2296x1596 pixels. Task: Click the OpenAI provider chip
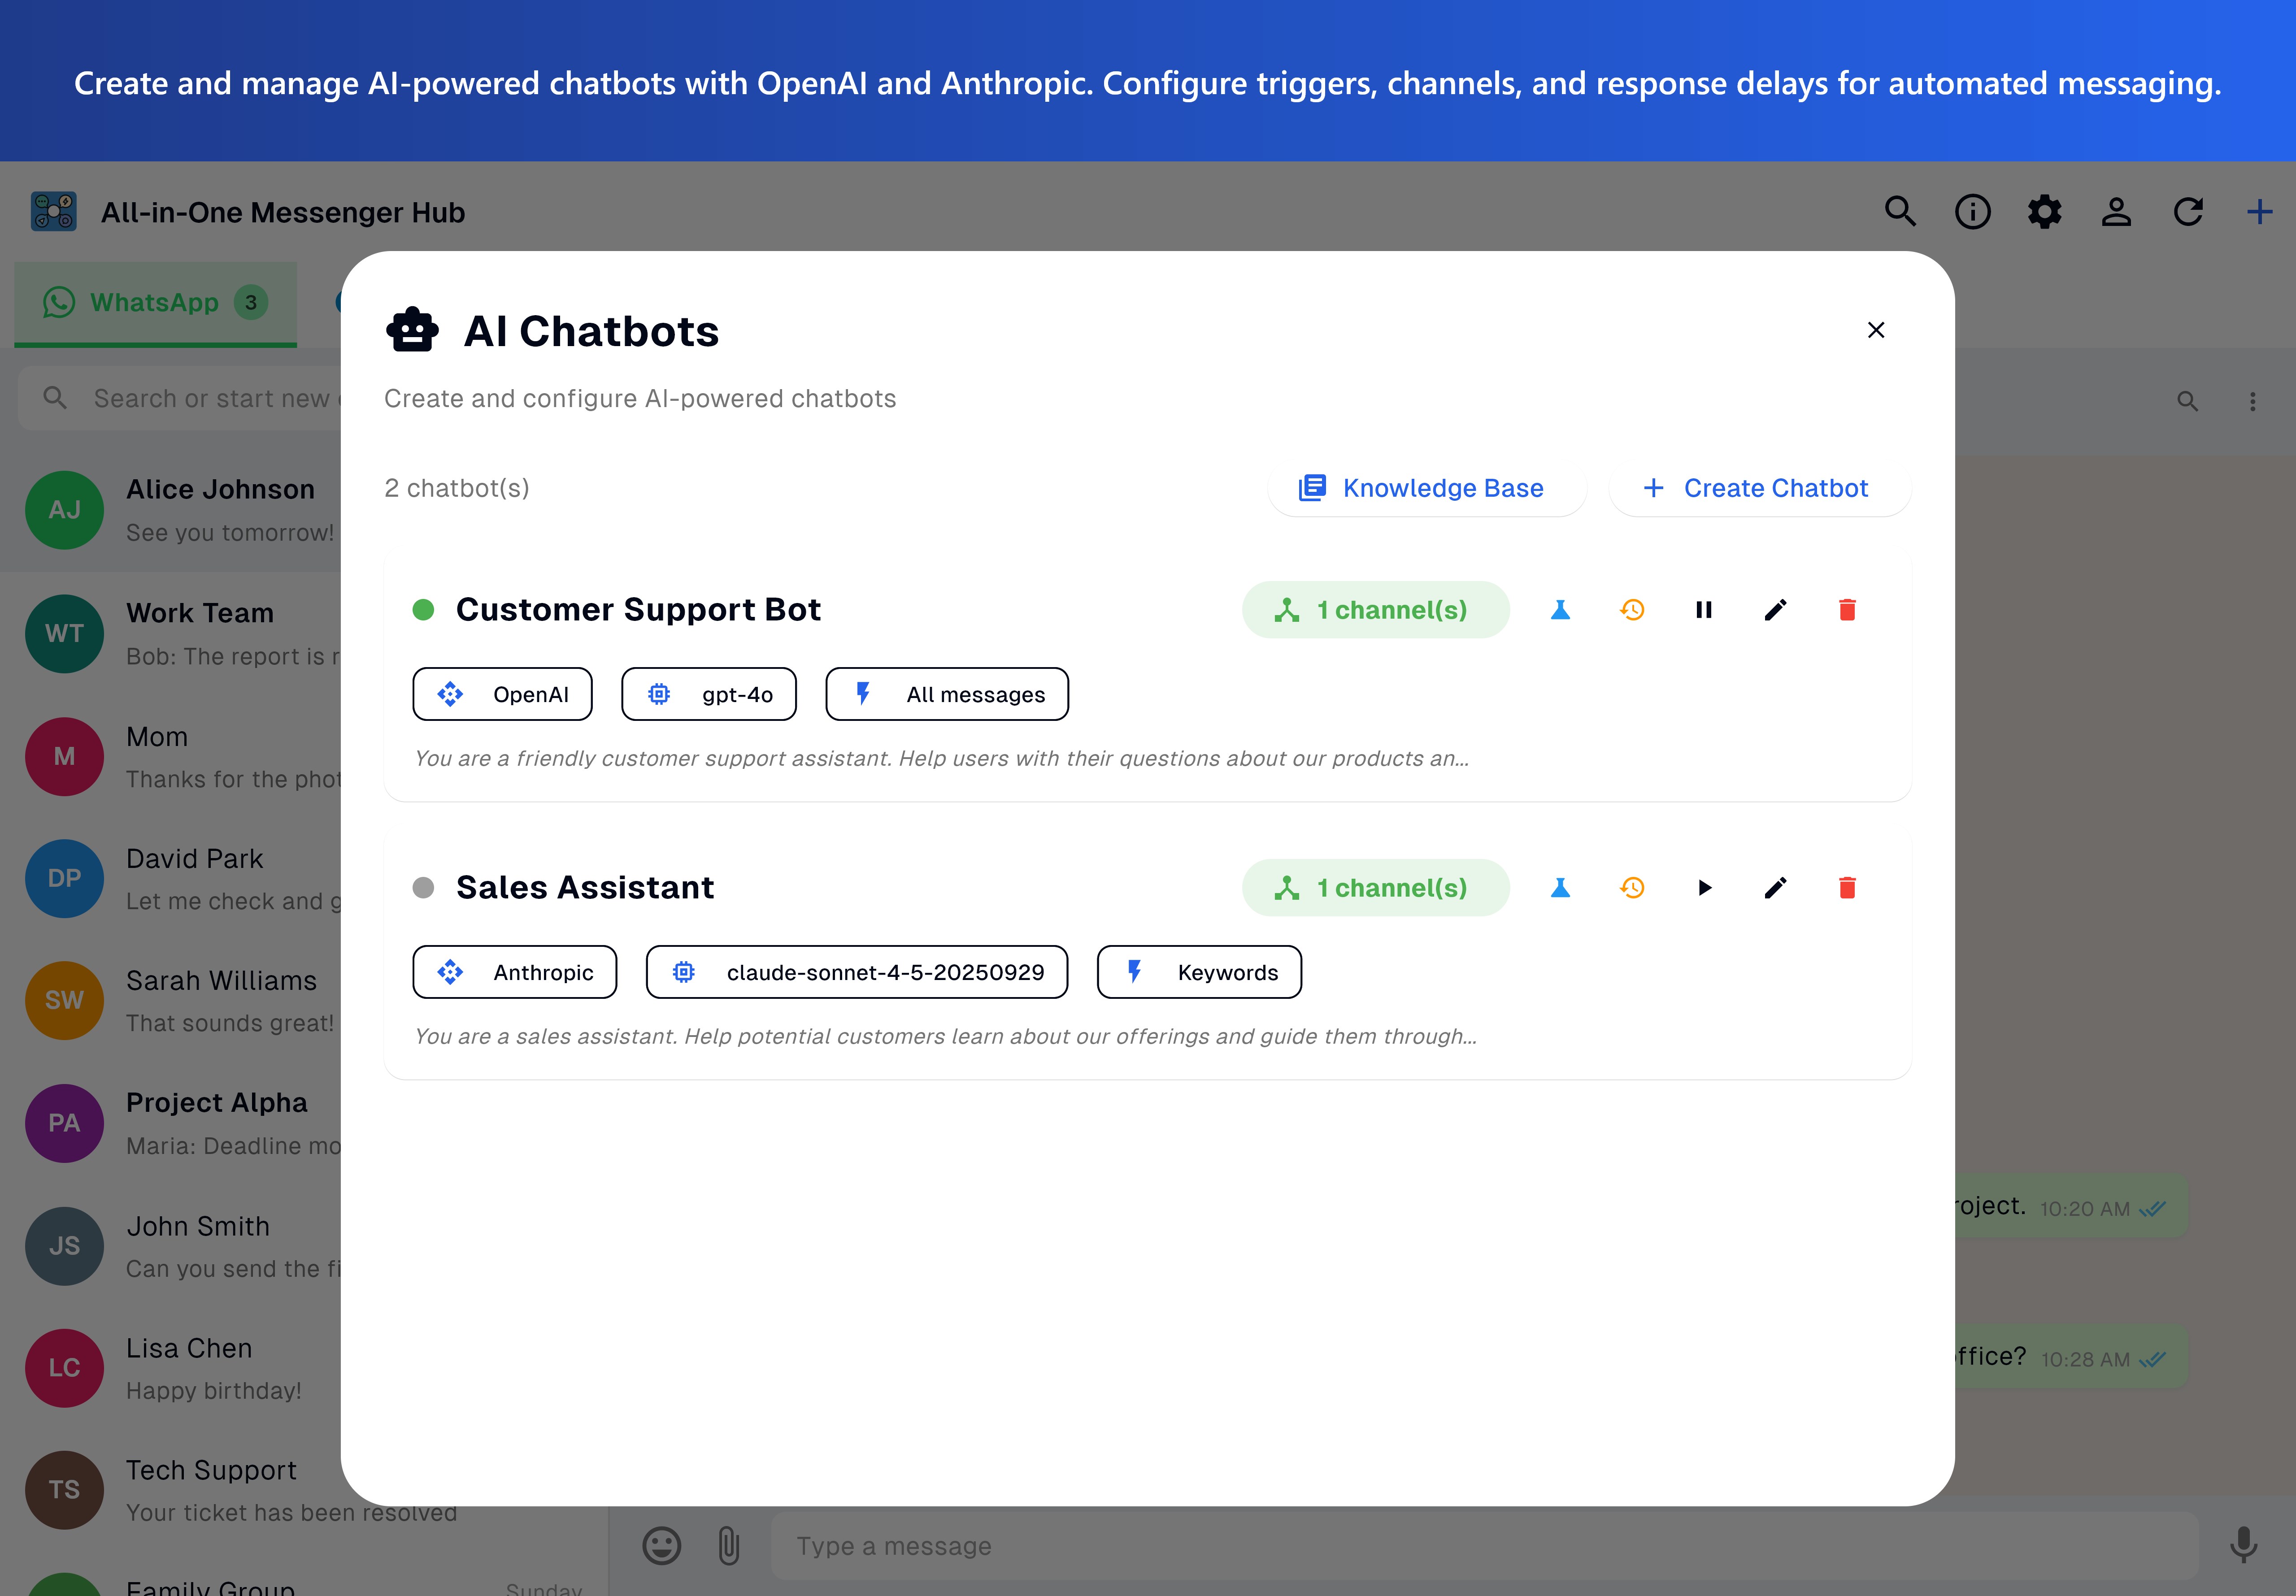[502, 694]
